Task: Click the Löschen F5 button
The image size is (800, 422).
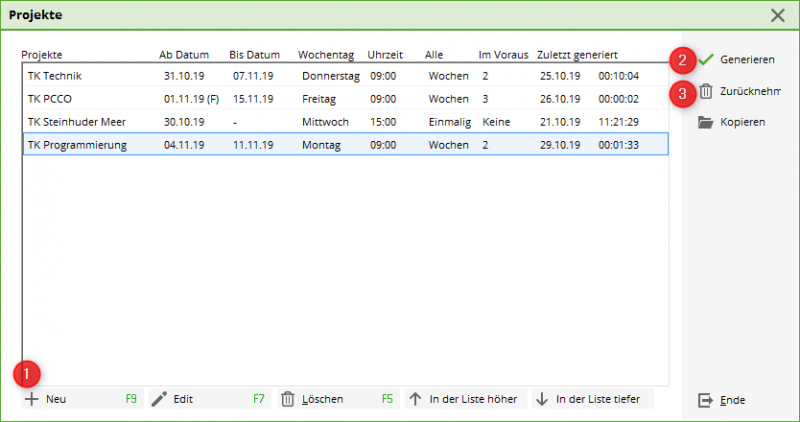Action: (x=338, y=399)
